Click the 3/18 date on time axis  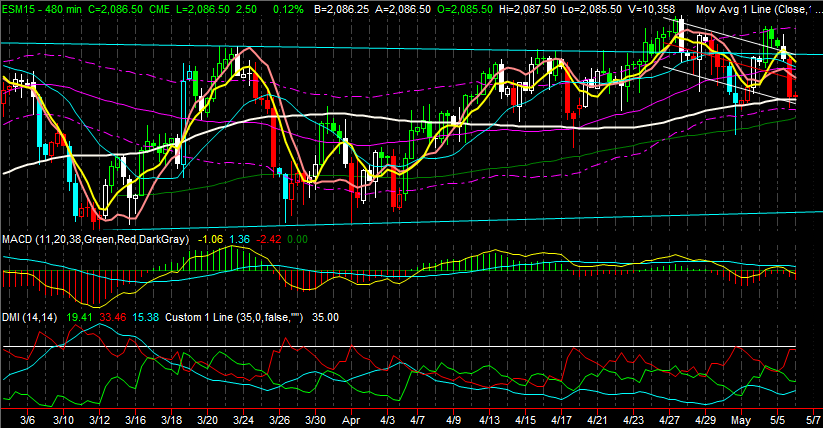coord(172,420)
